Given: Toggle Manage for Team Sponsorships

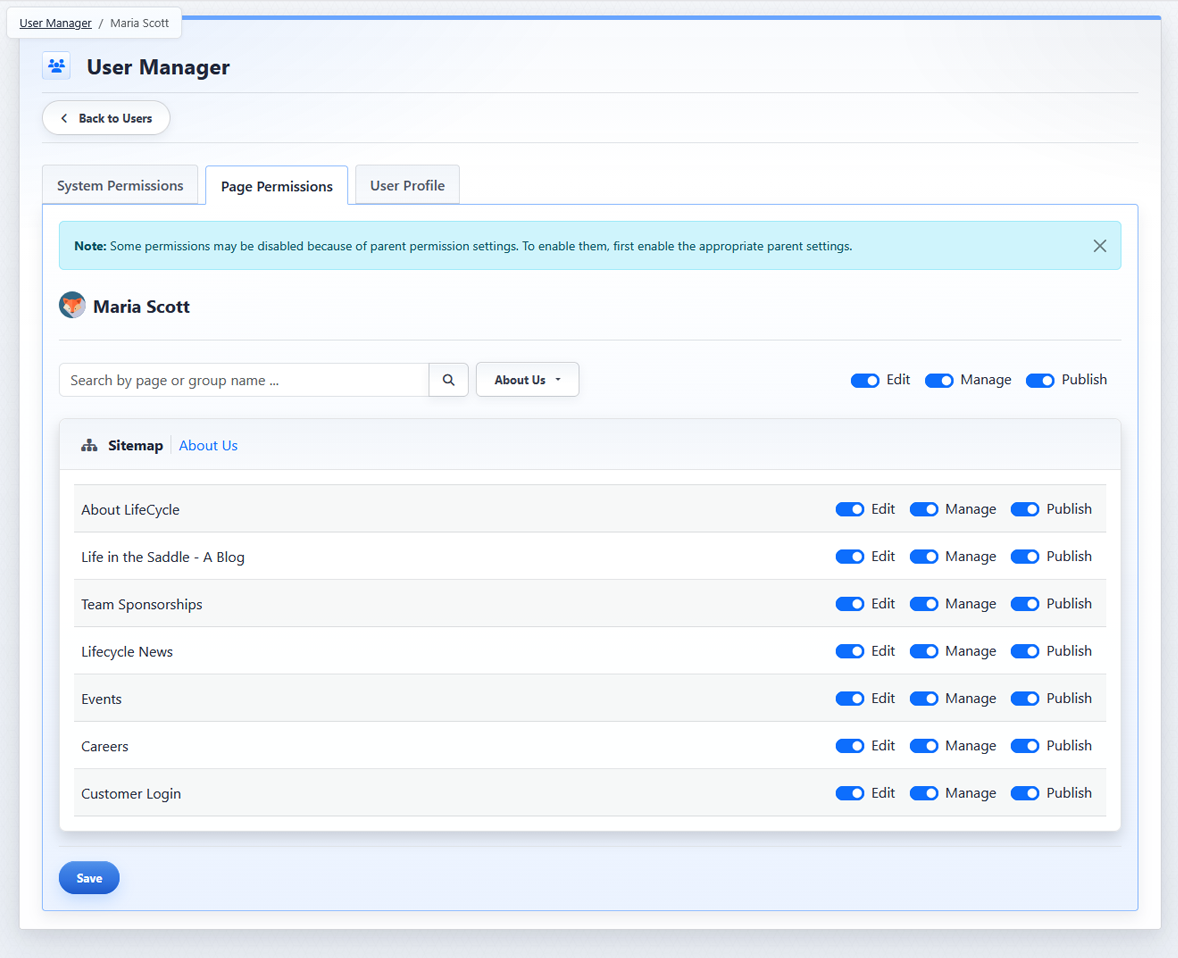Looking at the screenshot, I should tap(924, 604).
